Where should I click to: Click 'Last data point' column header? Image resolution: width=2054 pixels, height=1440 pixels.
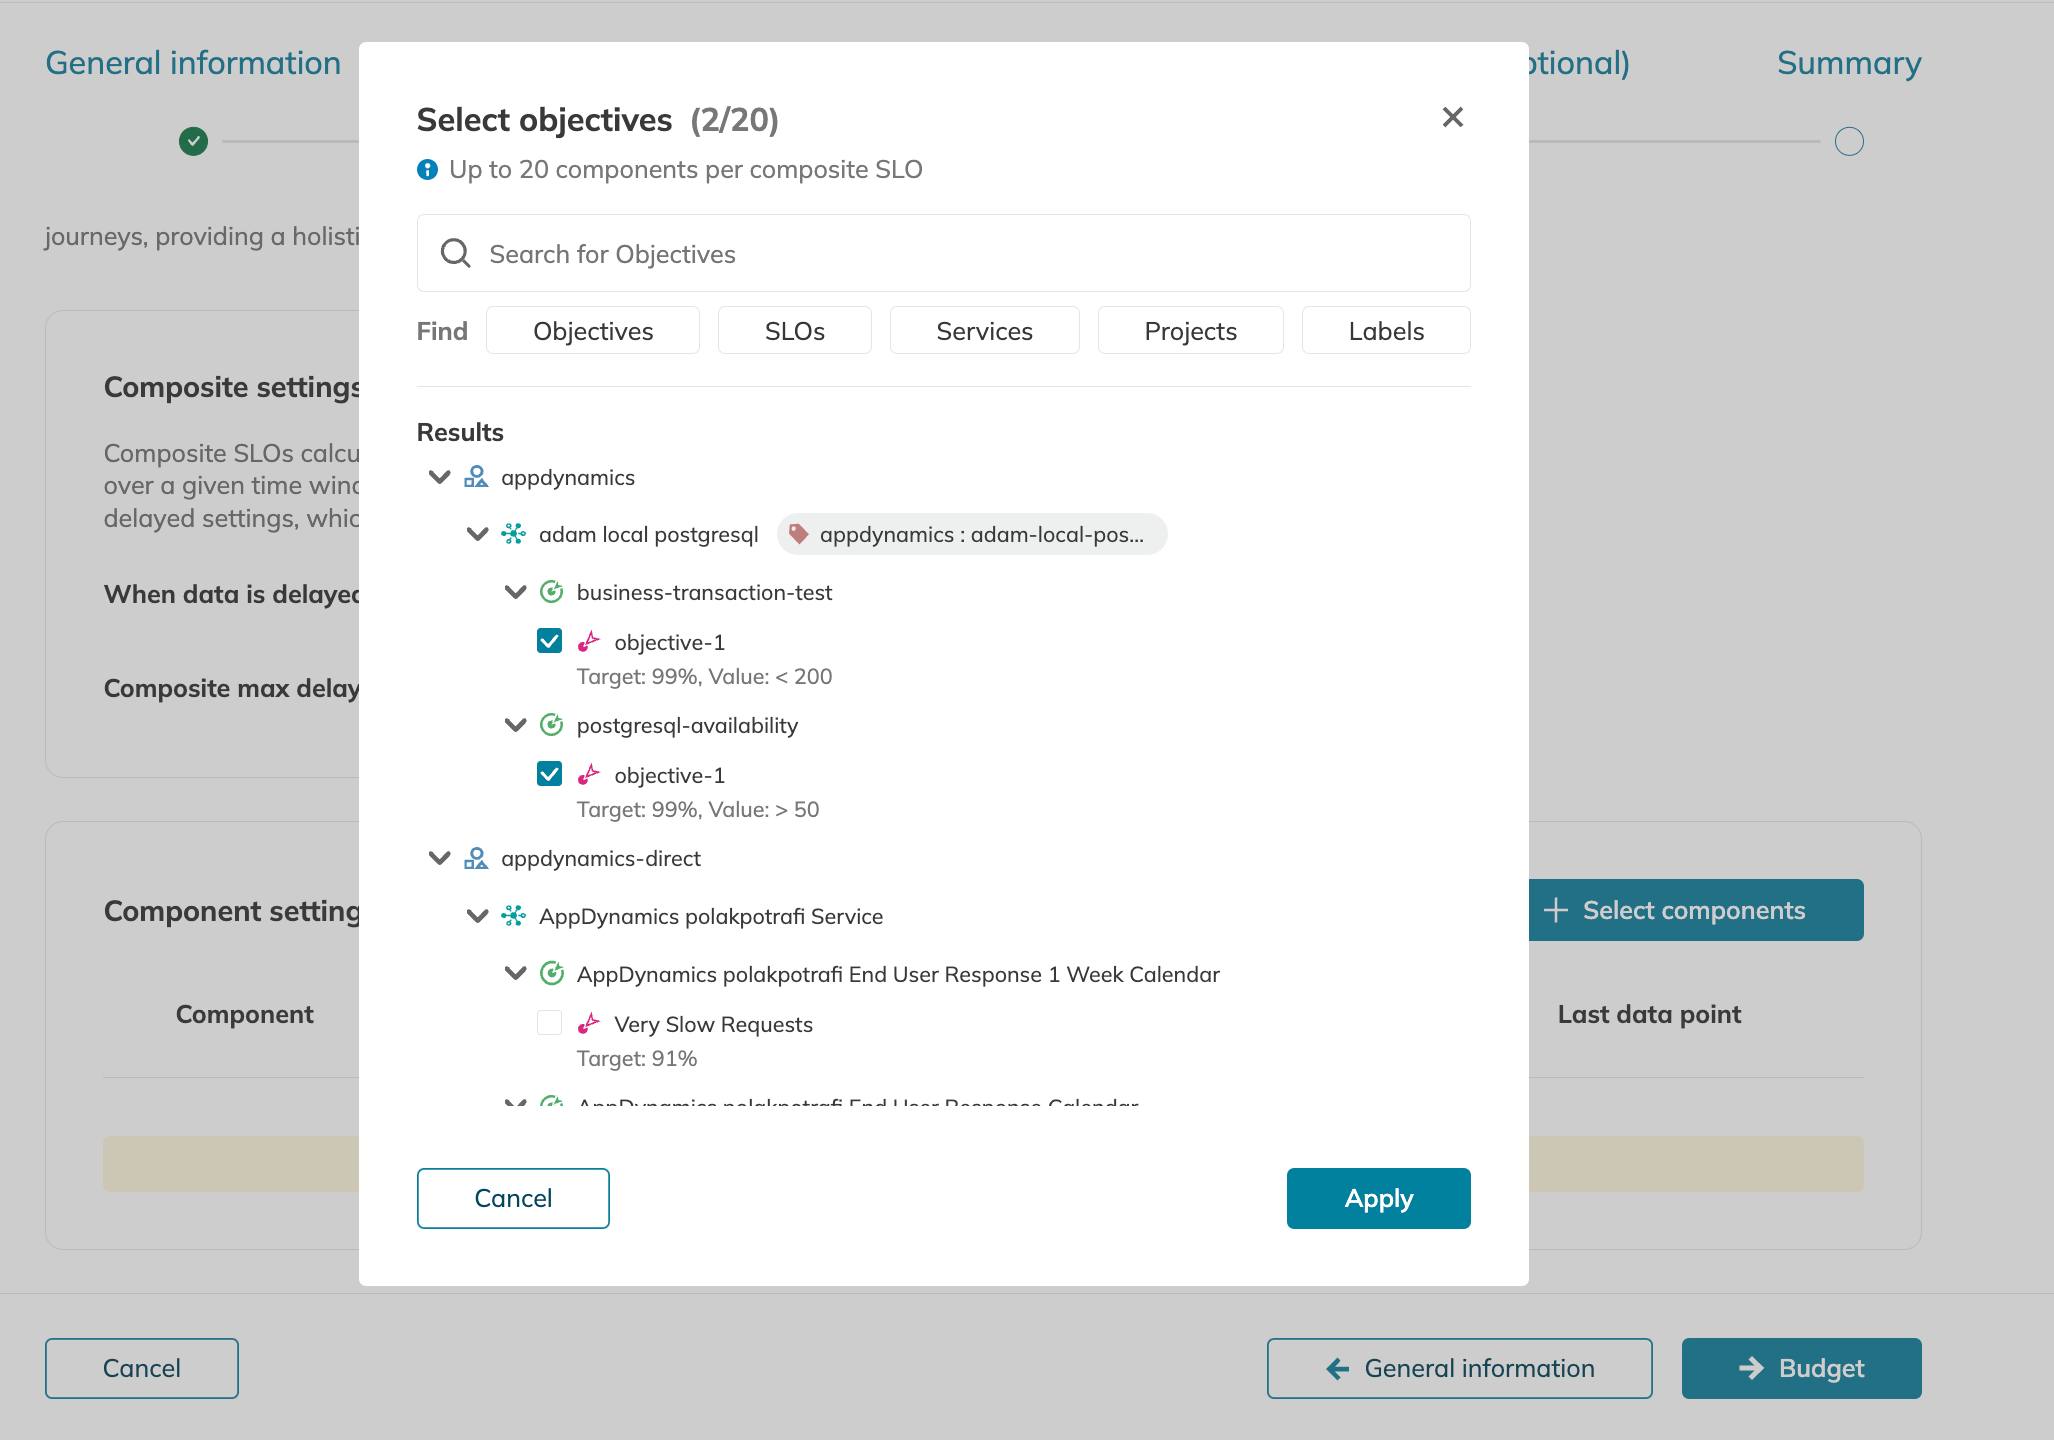click(1649, 1014)
